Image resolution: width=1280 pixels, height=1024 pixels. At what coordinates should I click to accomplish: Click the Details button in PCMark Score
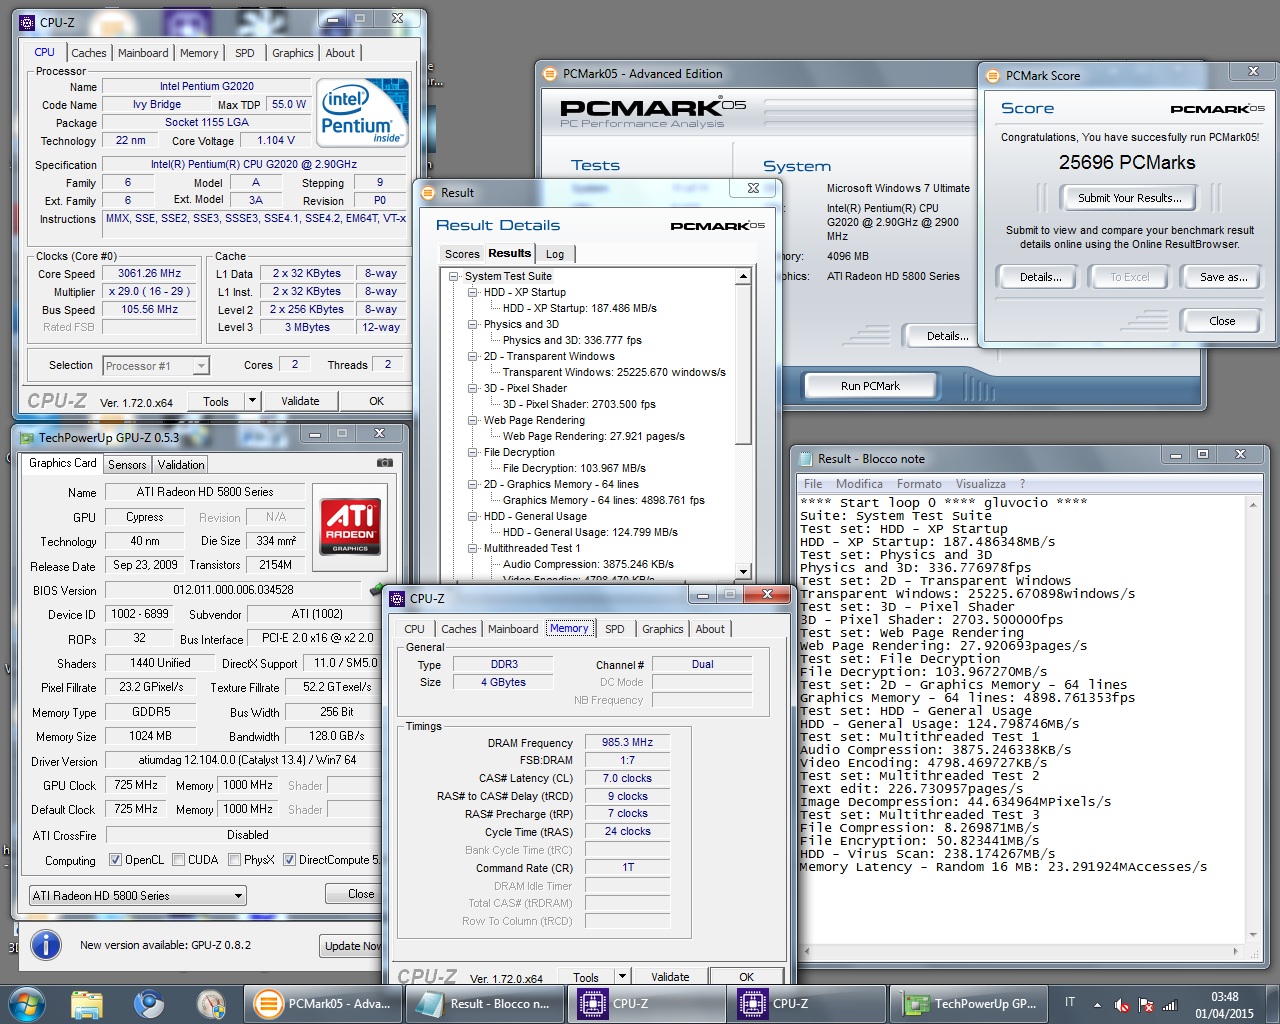[1040, 277]
